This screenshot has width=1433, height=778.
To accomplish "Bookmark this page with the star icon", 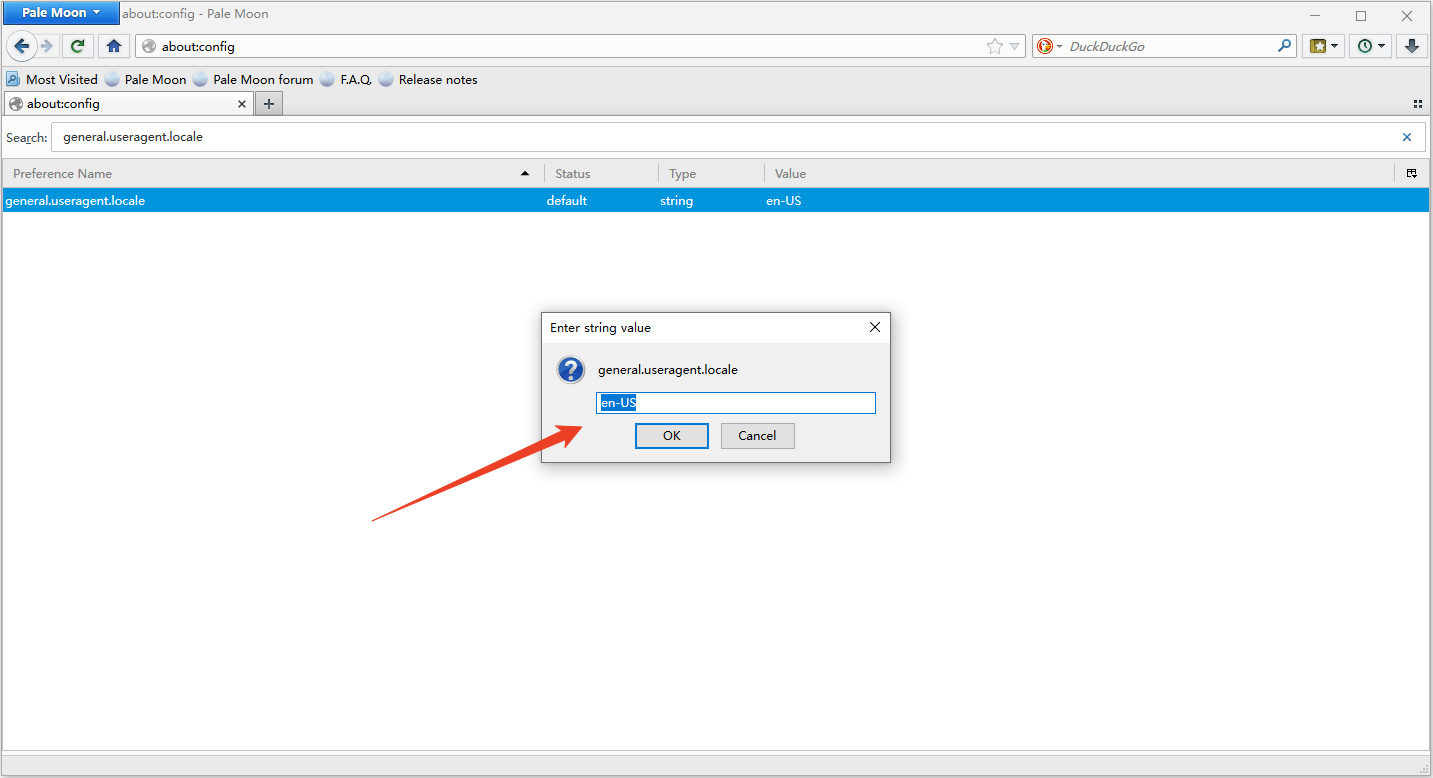I will pyautogui.click(x=994, y=46).
